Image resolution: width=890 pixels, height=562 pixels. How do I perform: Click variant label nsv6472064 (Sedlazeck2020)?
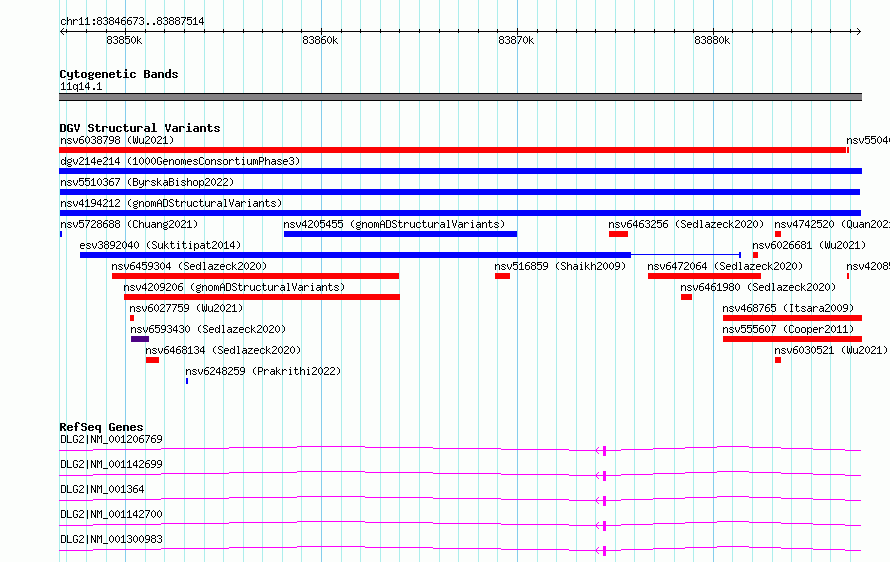[725, 266]
